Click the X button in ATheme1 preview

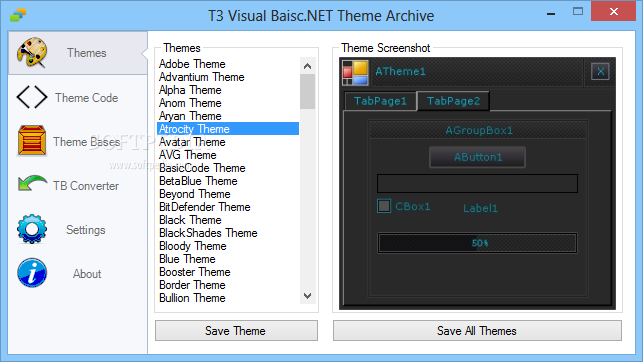click(600, 71)
